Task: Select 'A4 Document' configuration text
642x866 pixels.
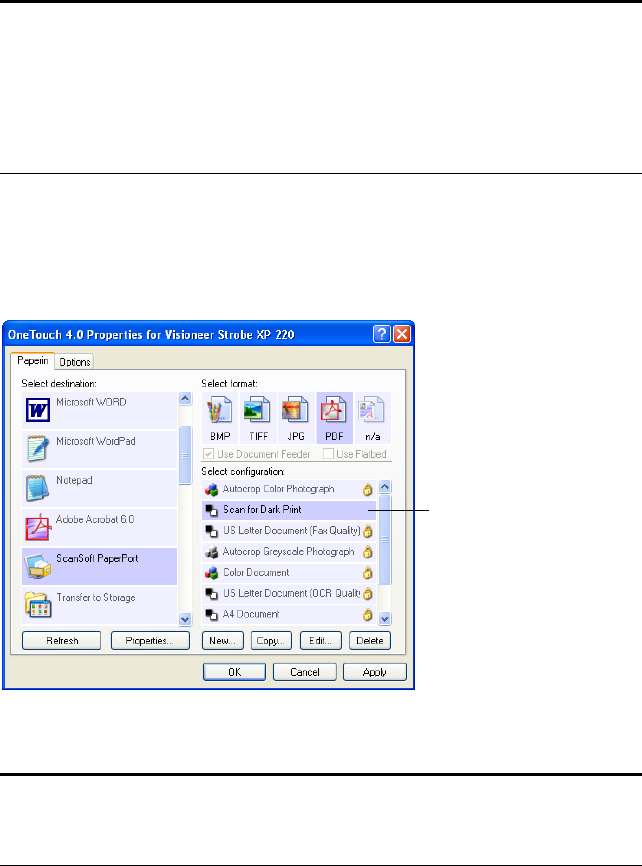Action: [x=251, y=614]
